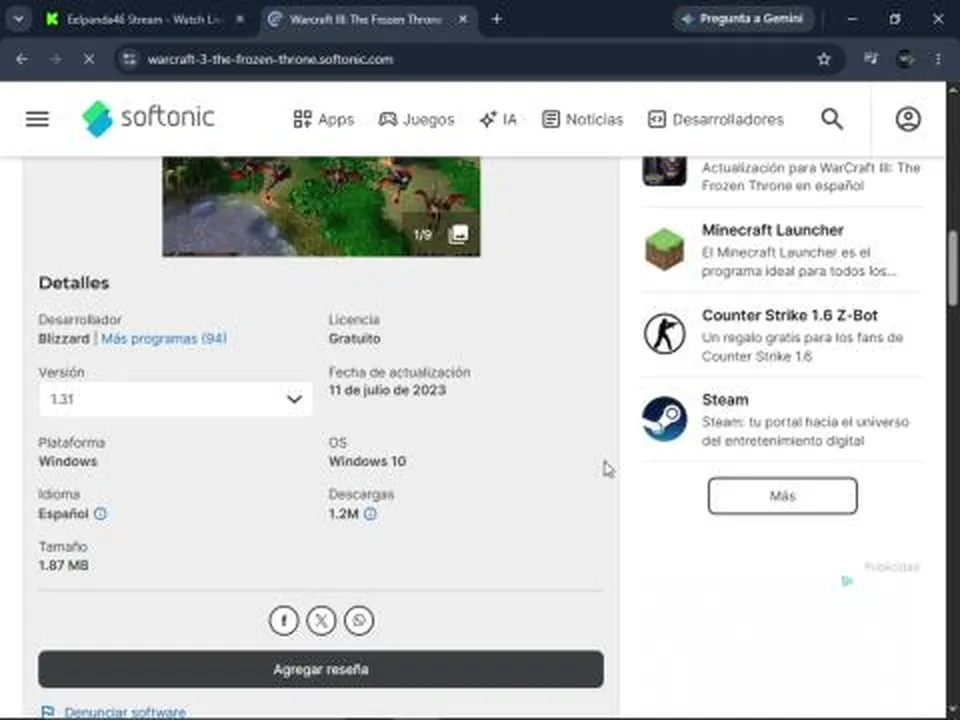This screenshot has width=960, height=720.
Task: Click the info icon beside 1.2M downloads
Action: [370, 514]
